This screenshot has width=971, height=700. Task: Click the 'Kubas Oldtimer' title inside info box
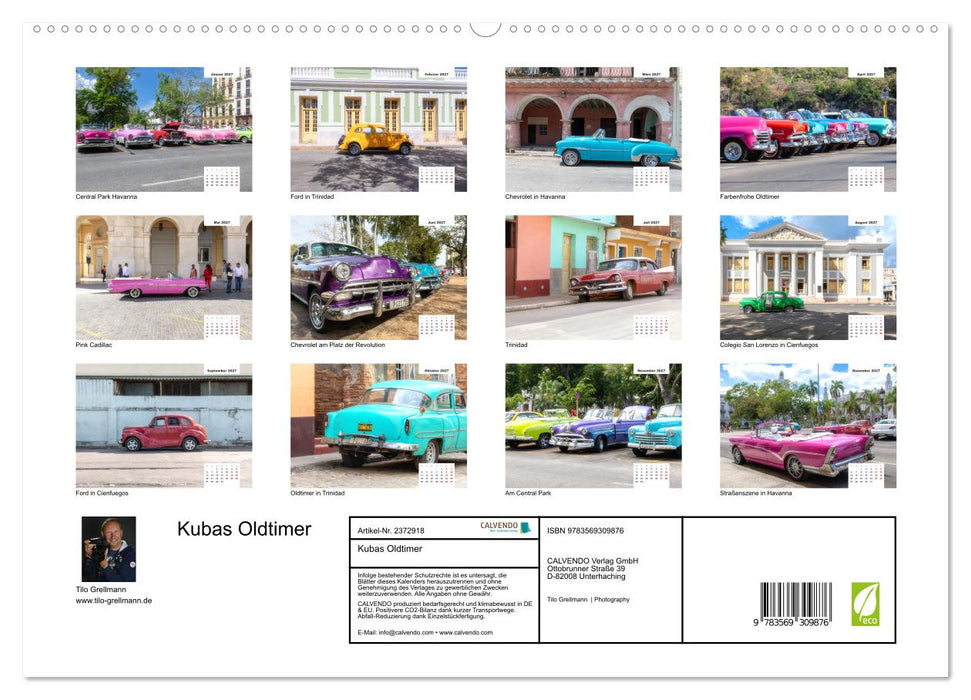pos(390,549)
